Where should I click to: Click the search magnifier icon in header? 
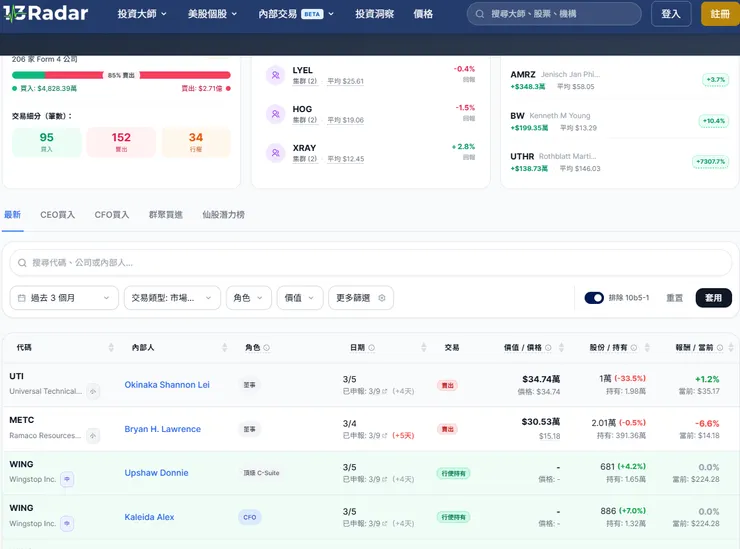[x=479, y=14]
